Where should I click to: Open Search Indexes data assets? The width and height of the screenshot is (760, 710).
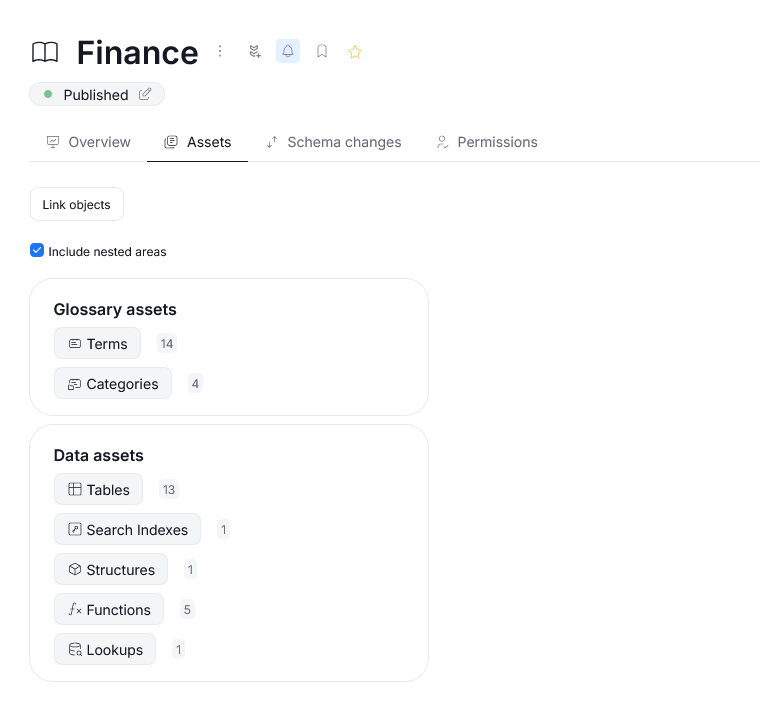tap(127, 530)
